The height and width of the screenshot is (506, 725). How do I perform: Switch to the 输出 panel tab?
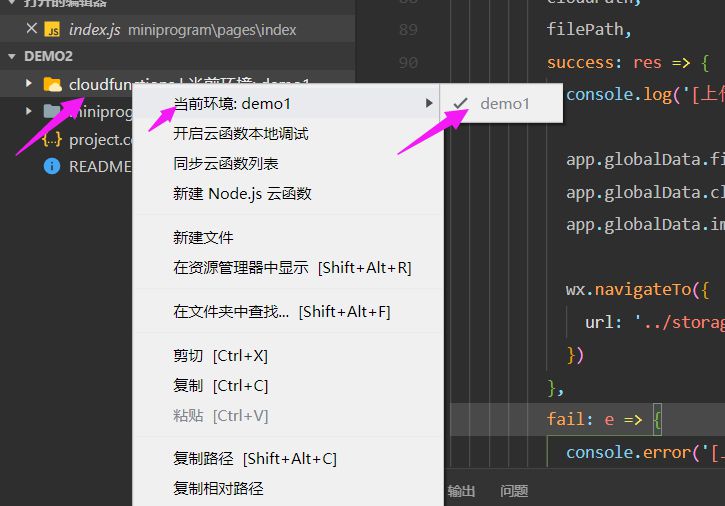click(461, 491)
